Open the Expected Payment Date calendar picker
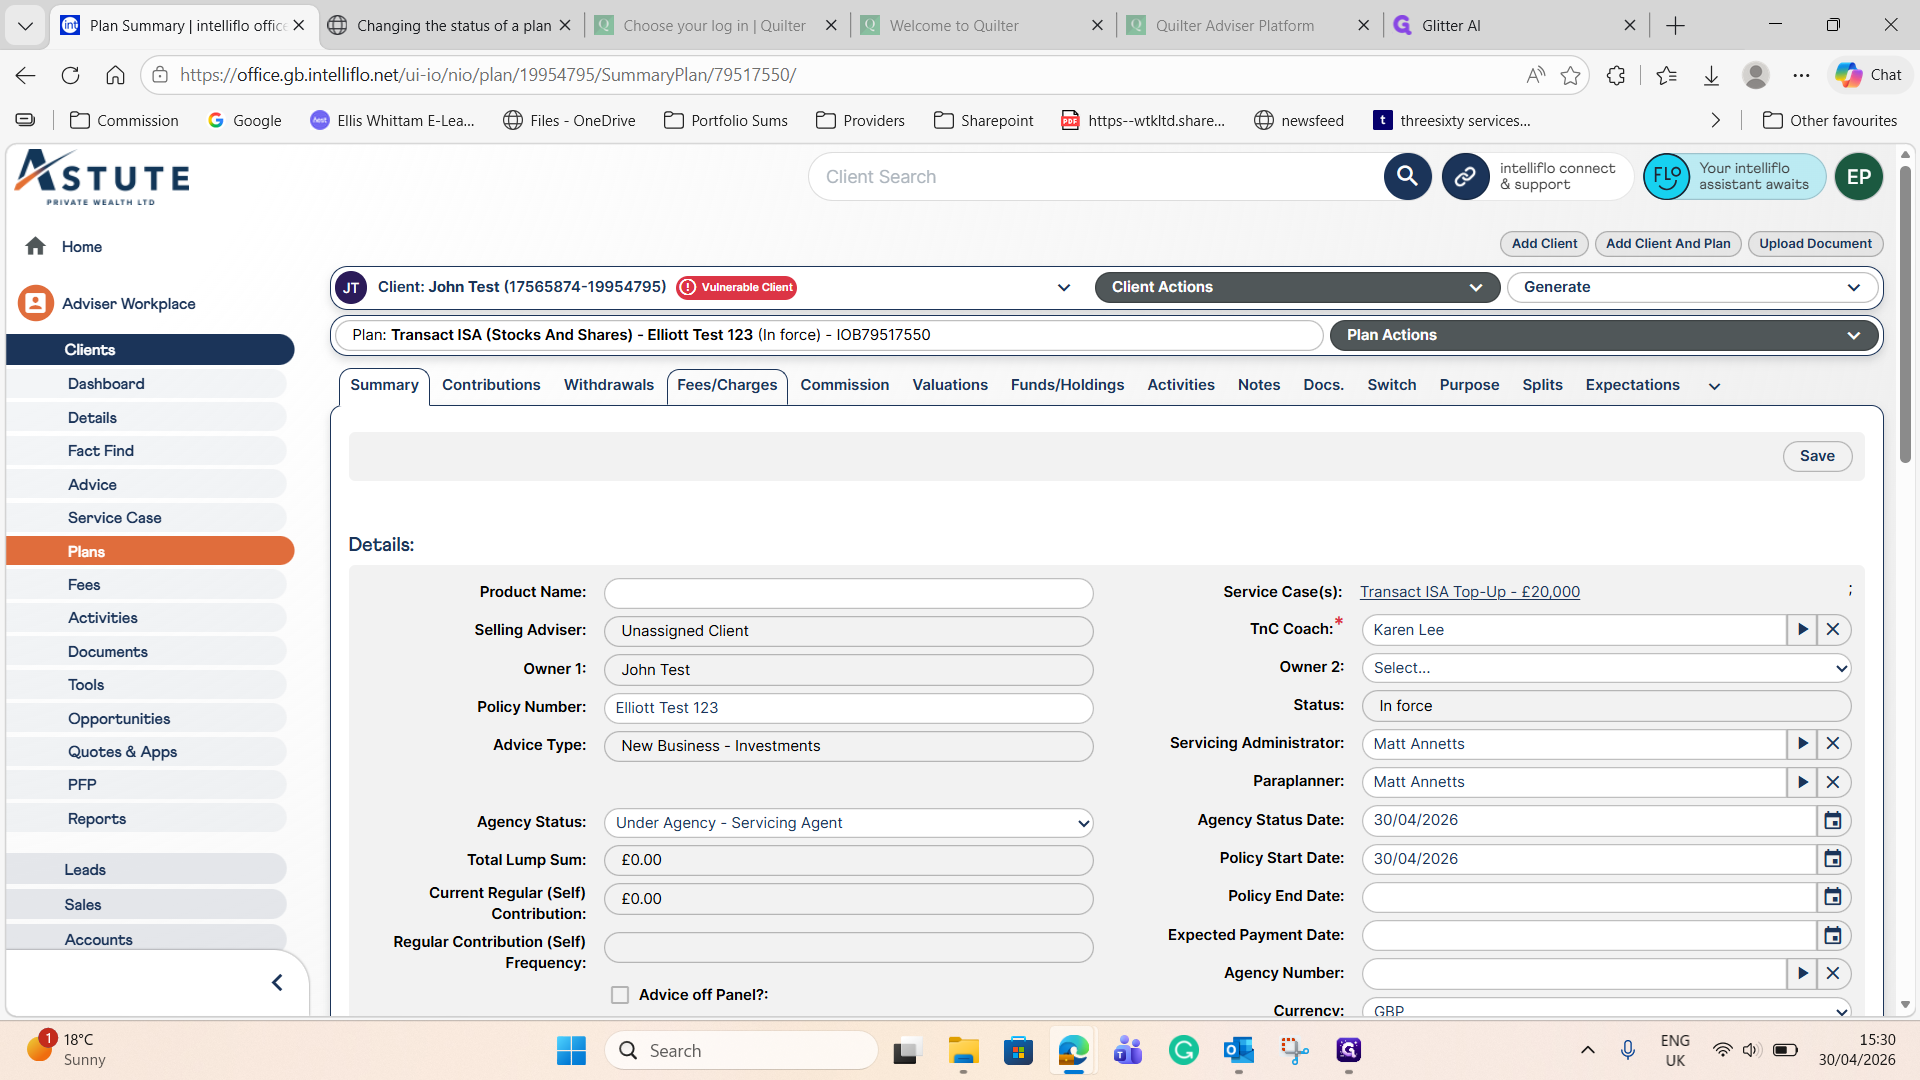The width and height of the screenshot is (1920, 1080). pyautogui.click(x=1832, y=936)
